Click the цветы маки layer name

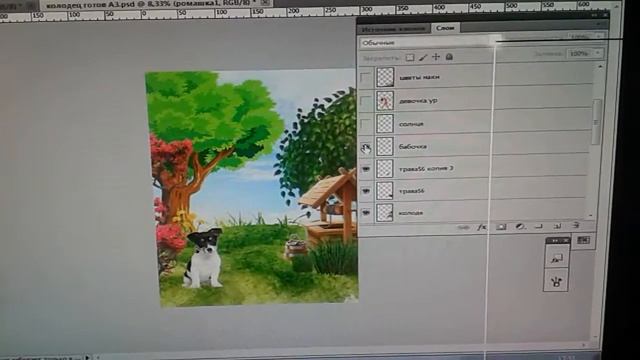point(419,77)
